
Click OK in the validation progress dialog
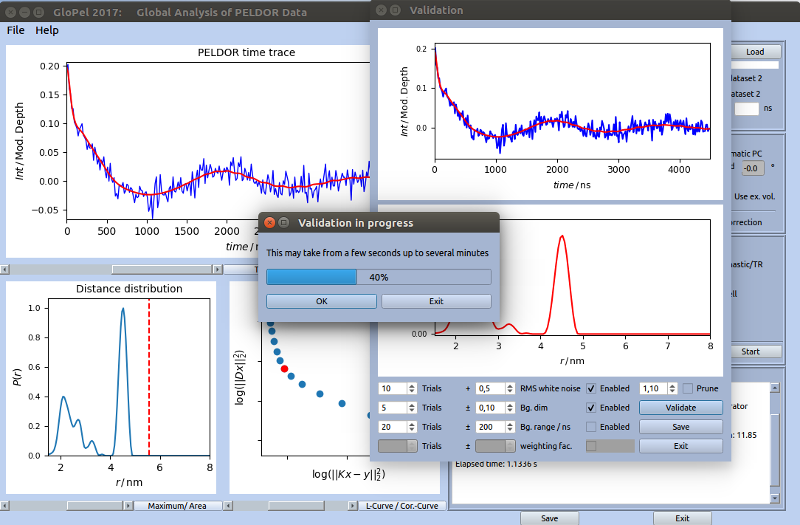tap(321, 301)
